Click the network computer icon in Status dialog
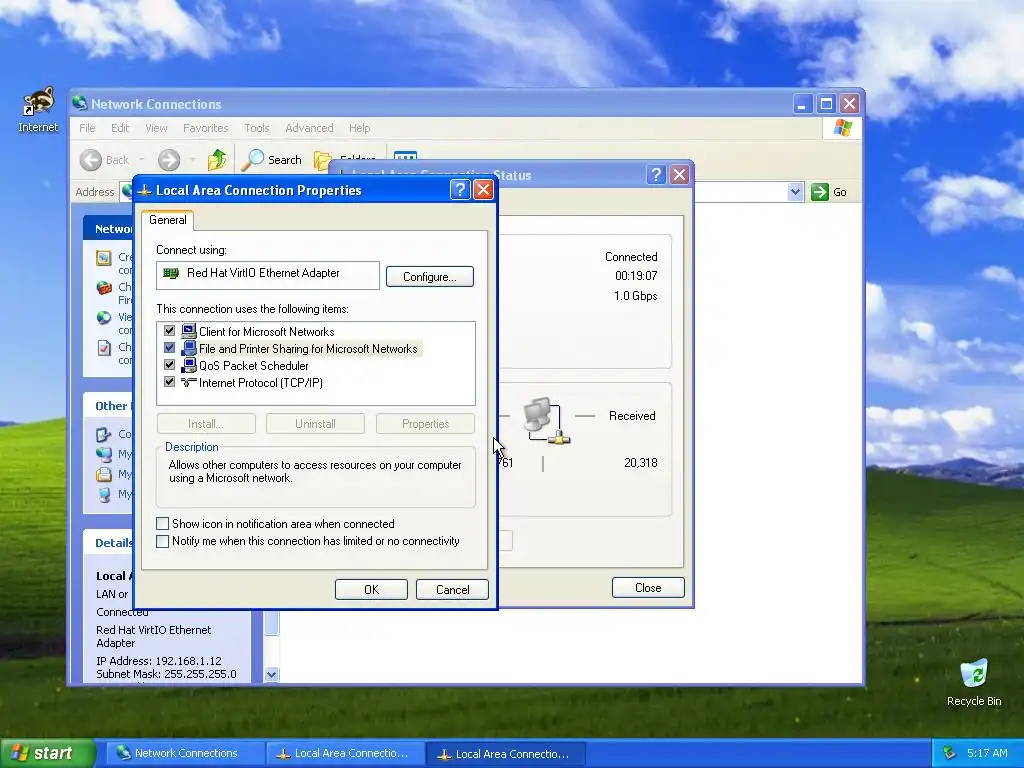1024x768 pixels. (x=546, y=421)
